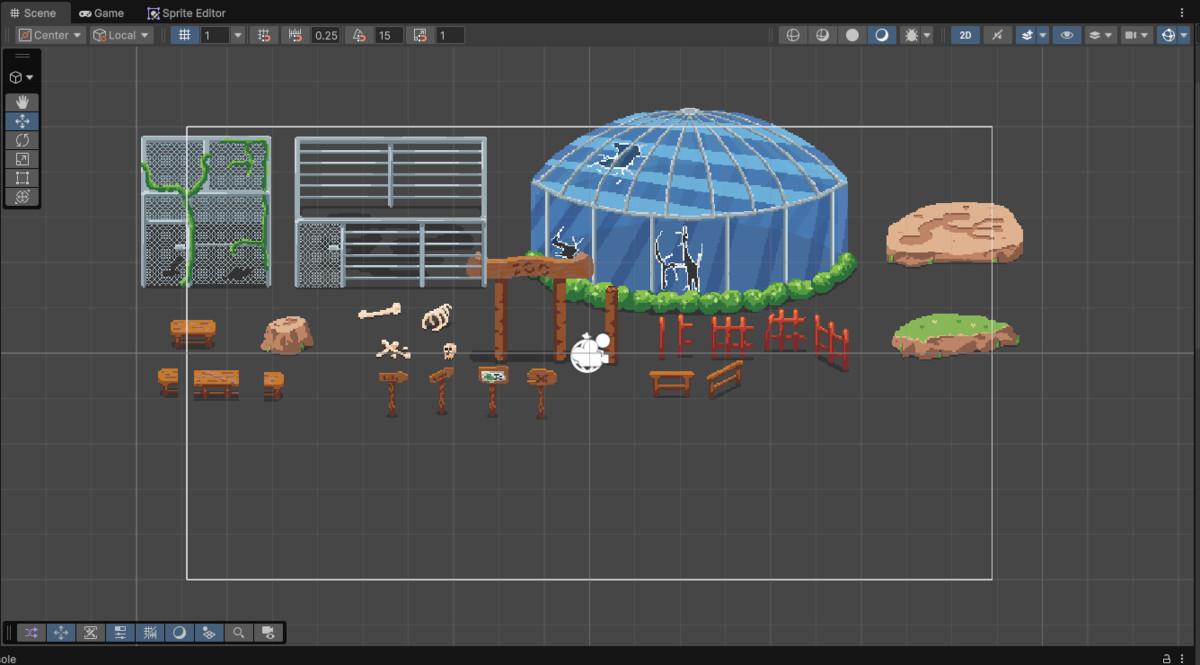Click the overlay drag handle above tools
Viewport: 1200px width, 665px height.
click(22, 56)
